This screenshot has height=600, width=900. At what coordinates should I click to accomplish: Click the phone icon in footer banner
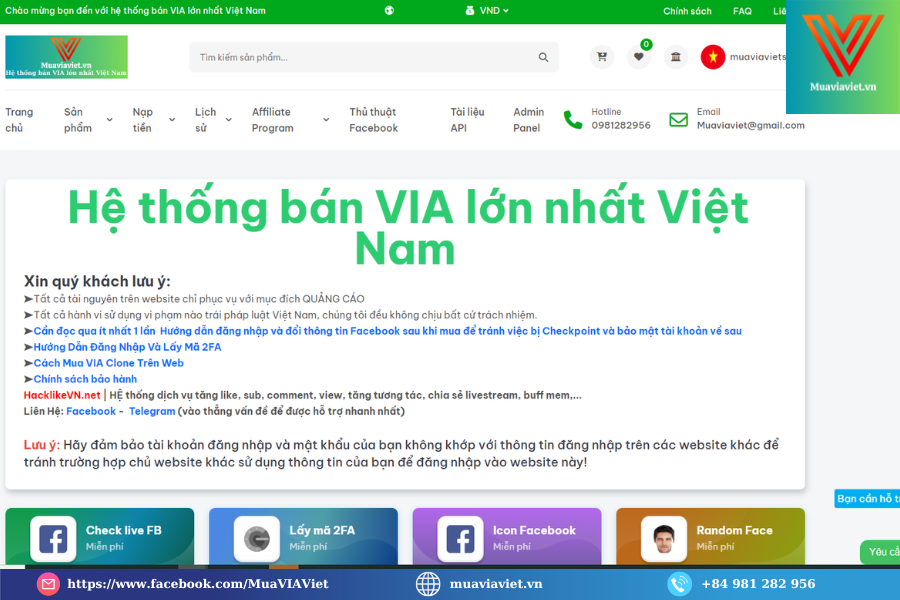[679, 584]
